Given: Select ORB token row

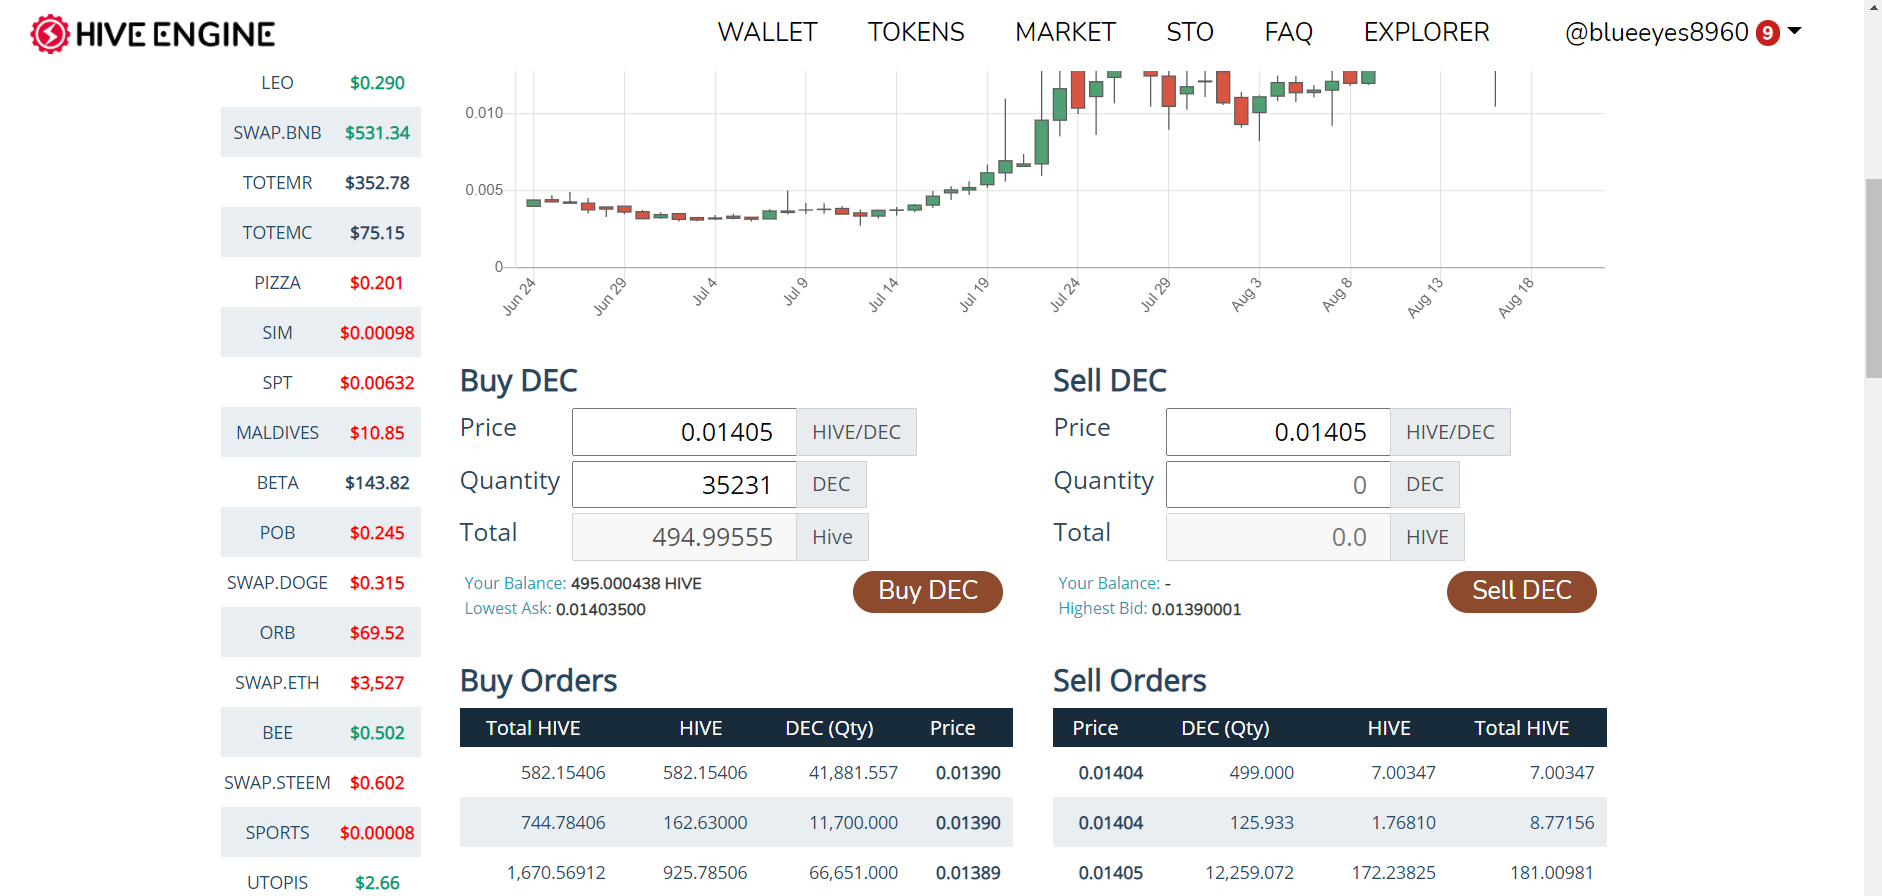Looking at the screenshot, I should (x=321, y=632).
